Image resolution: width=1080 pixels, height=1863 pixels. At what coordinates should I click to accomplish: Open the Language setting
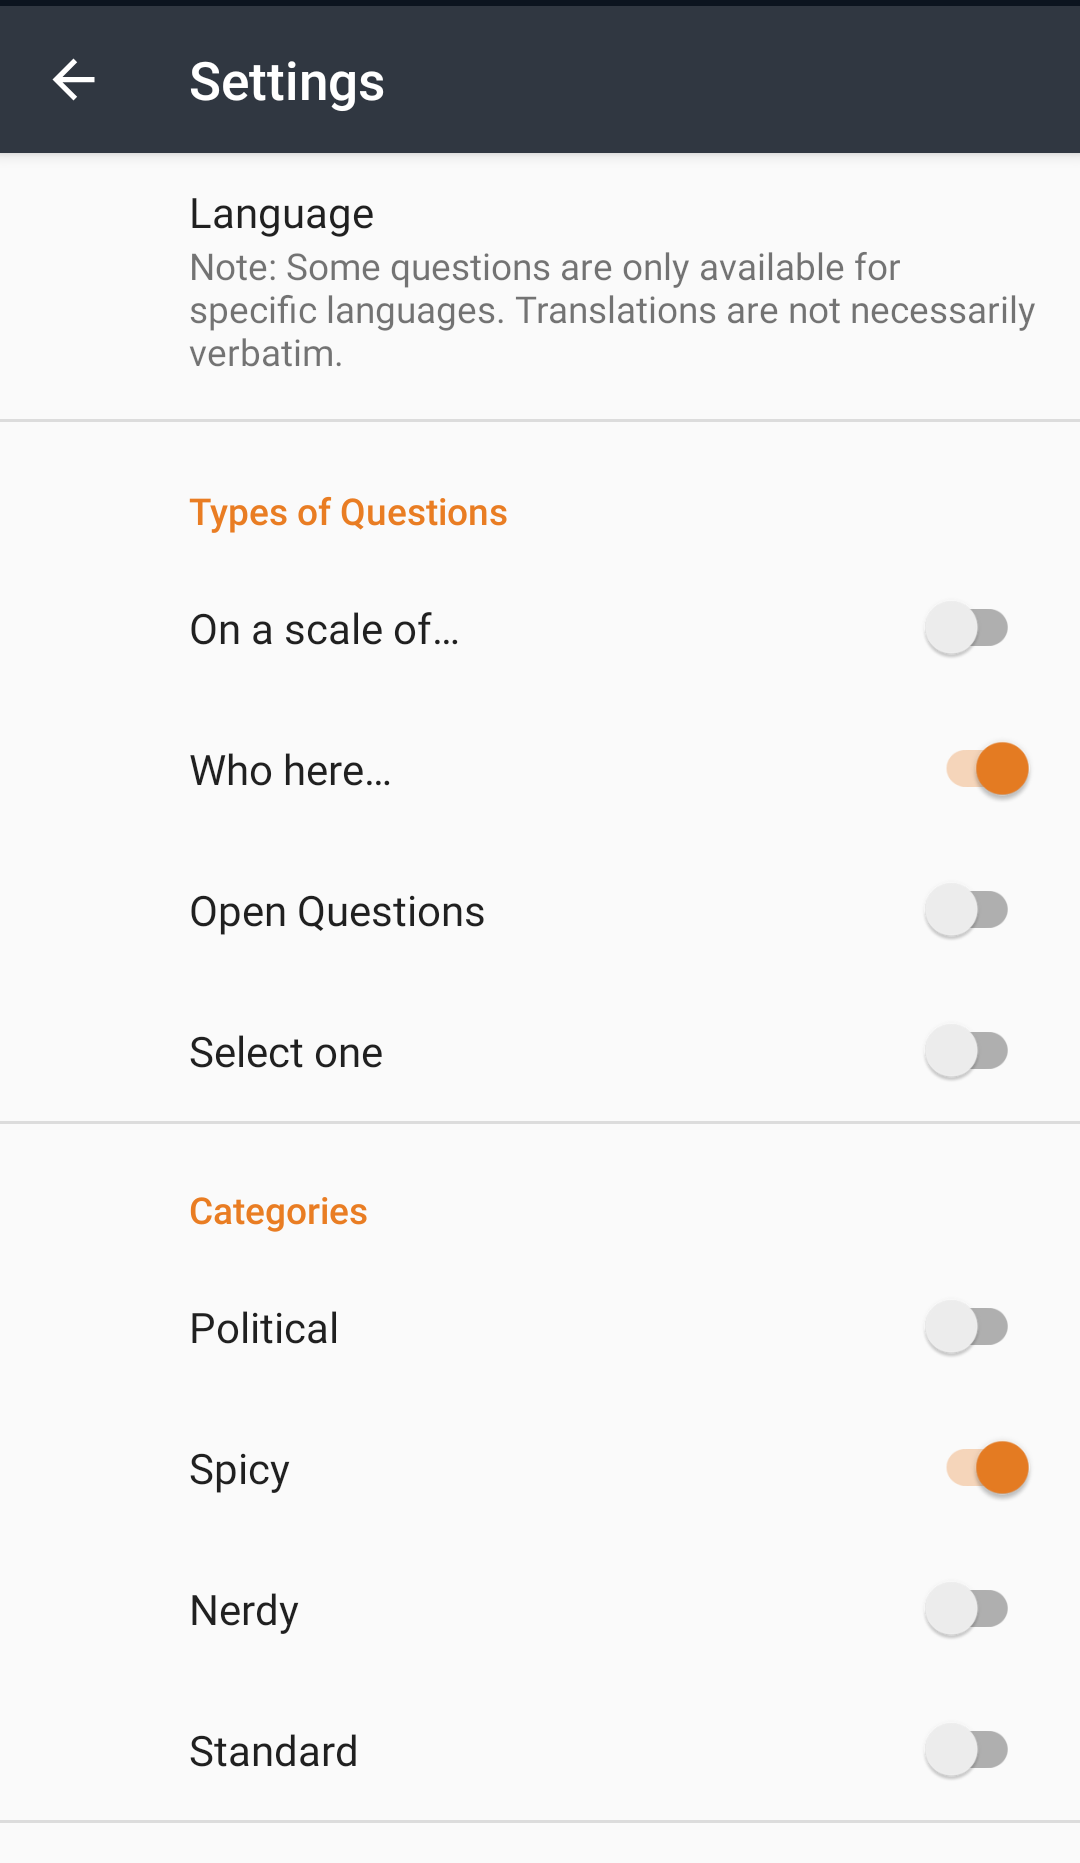click(282, 214)
